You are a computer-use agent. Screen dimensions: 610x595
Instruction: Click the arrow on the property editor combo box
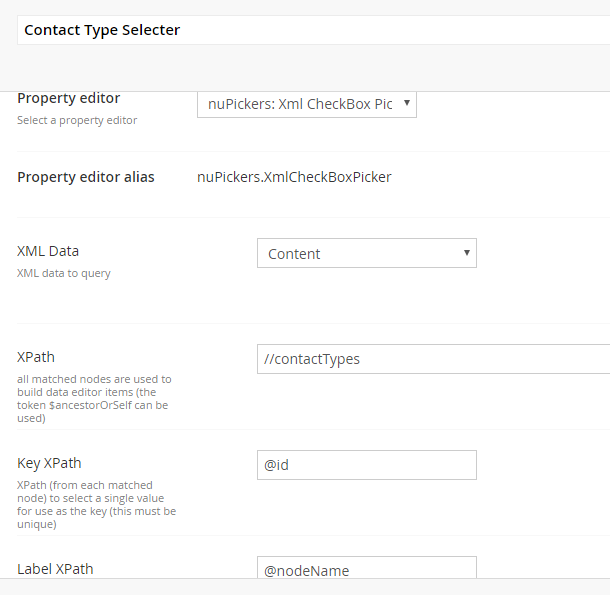pos(406,103)
